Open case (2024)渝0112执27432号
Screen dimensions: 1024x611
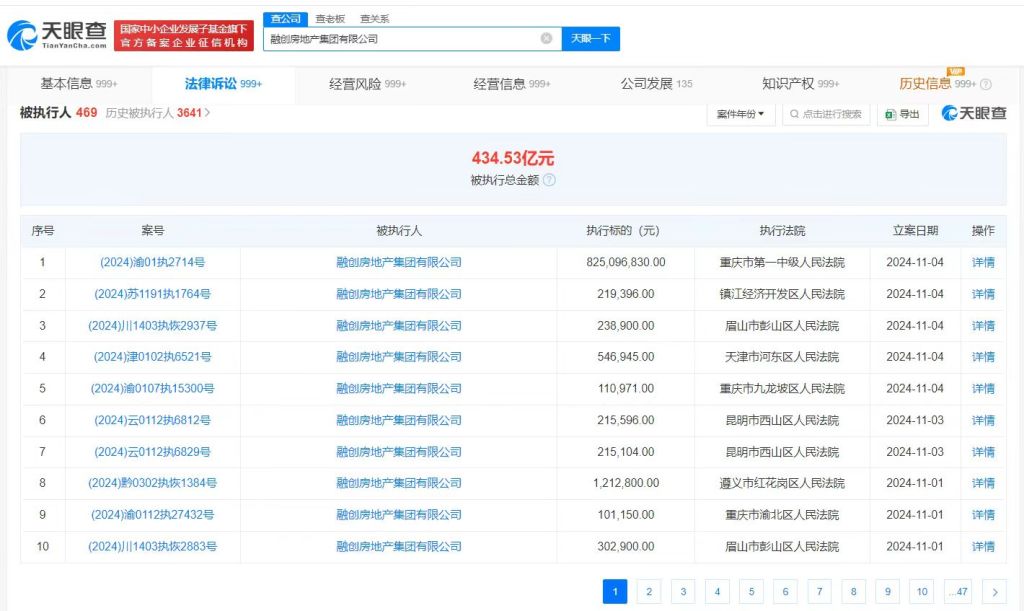click(152, 515)
